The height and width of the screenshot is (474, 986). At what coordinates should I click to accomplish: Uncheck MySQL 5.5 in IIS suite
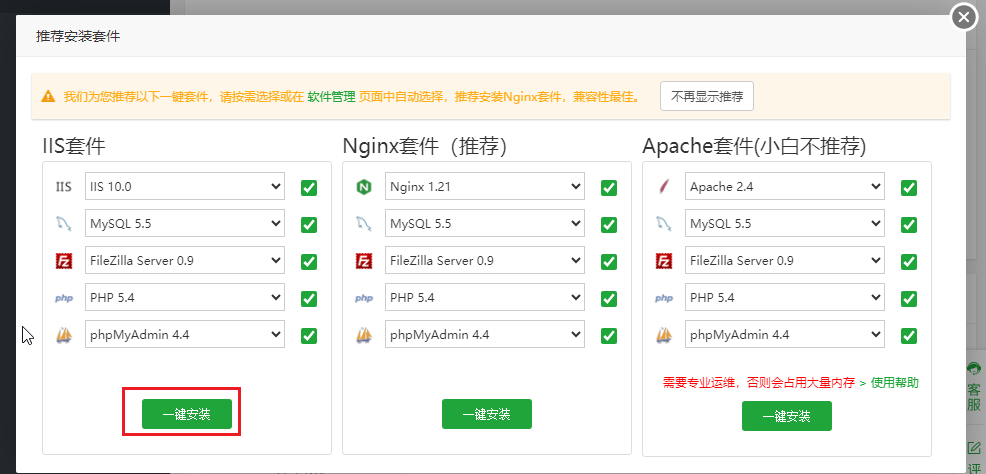(309, 224)
